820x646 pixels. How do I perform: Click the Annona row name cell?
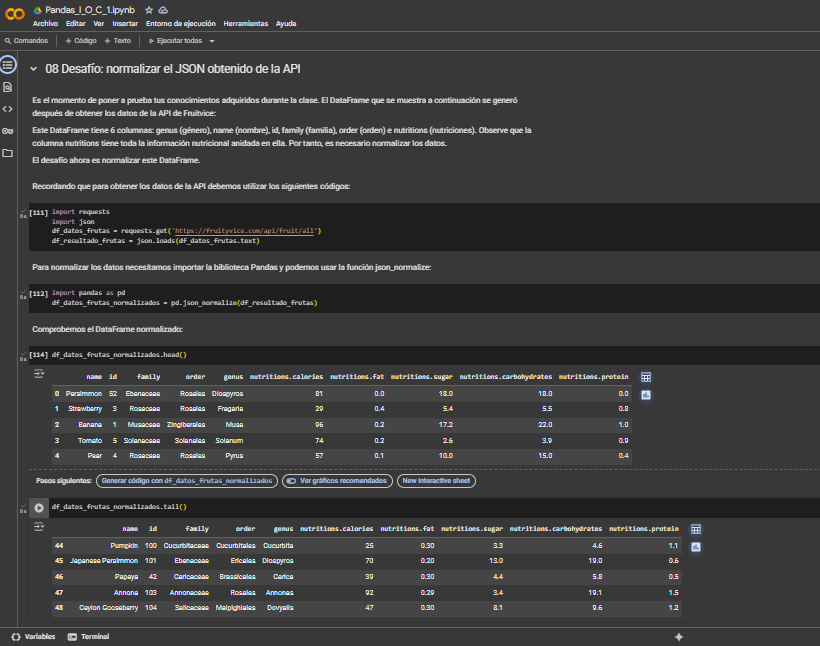[x=126, y=593]
